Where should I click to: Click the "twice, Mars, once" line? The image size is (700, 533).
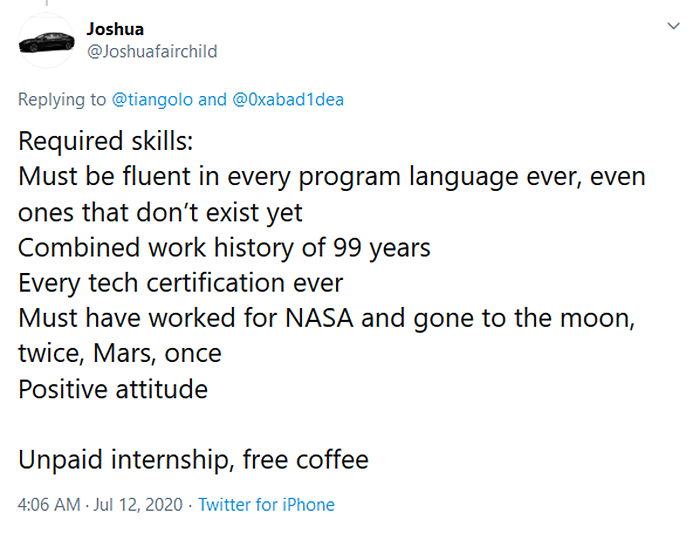(120, 353)
